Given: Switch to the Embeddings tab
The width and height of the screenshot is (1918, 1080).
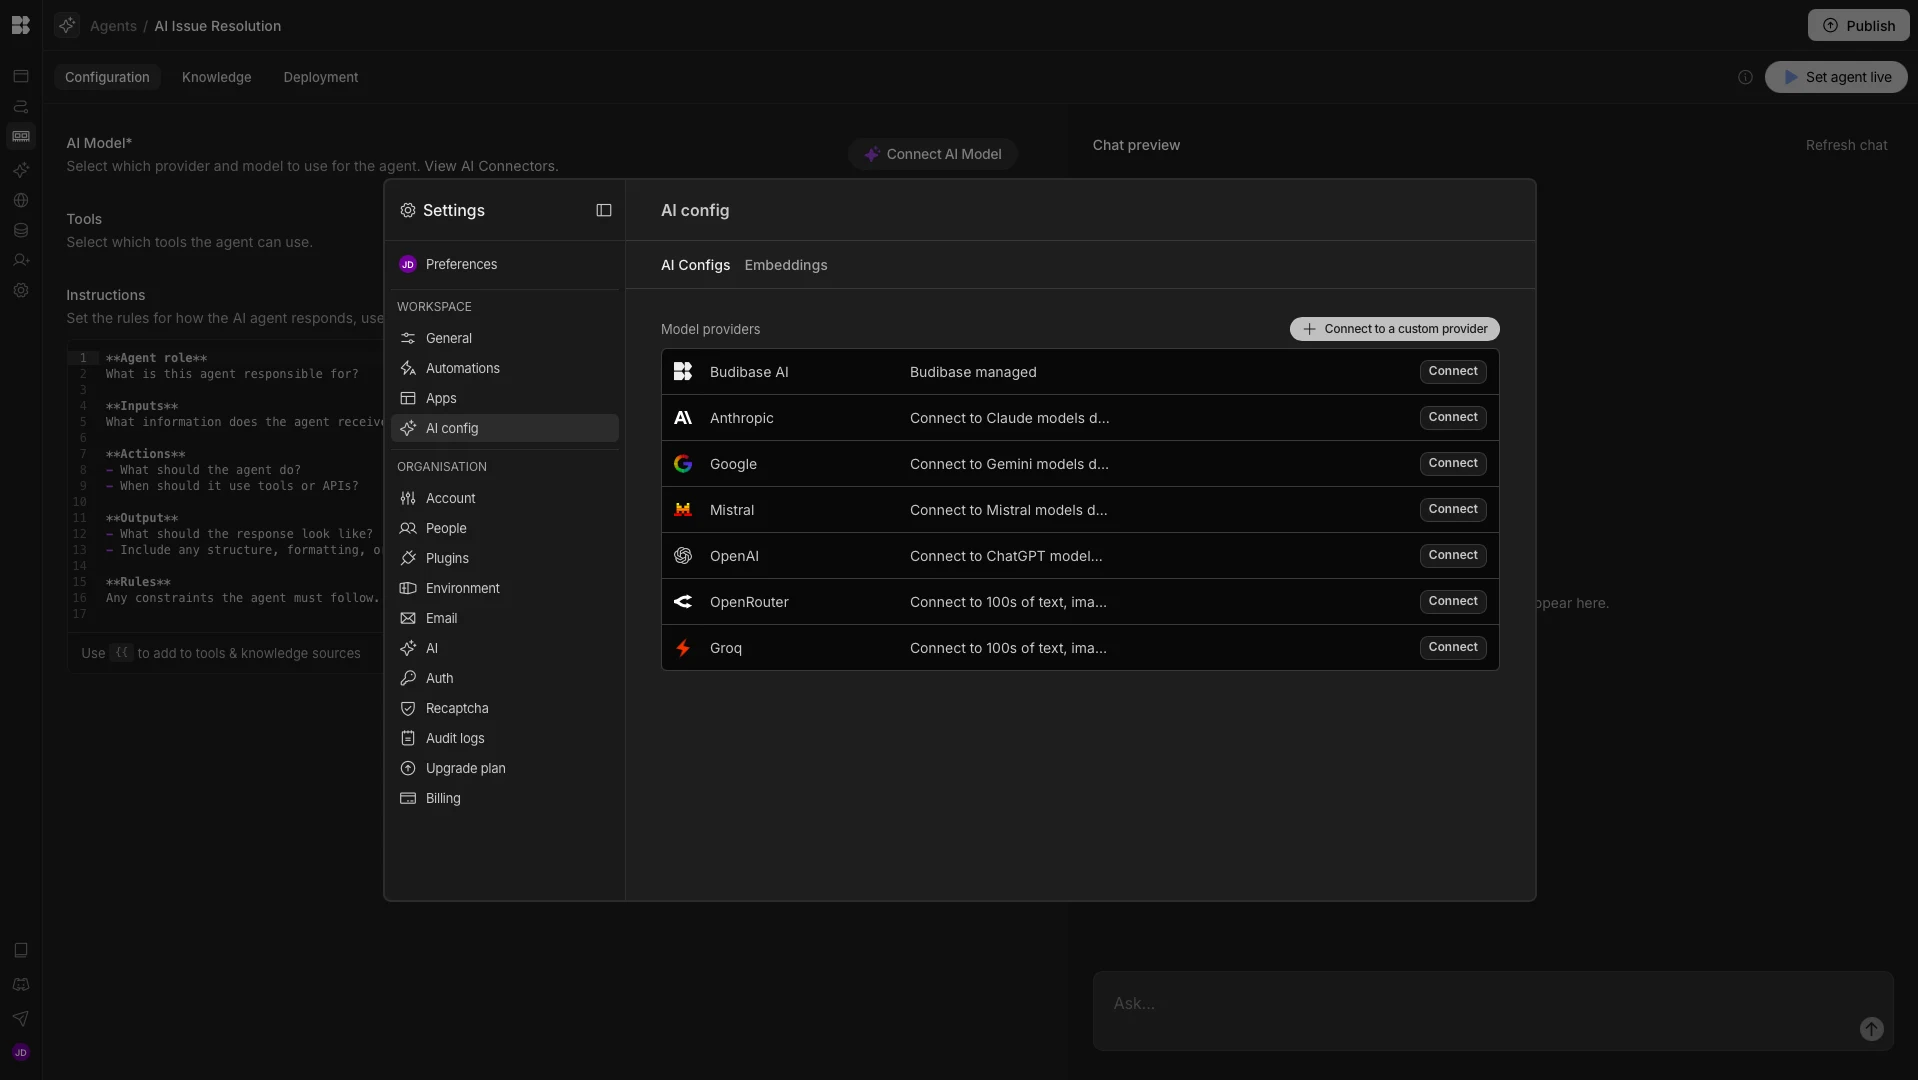Looking at the screenshot, I should click(785, 265).
